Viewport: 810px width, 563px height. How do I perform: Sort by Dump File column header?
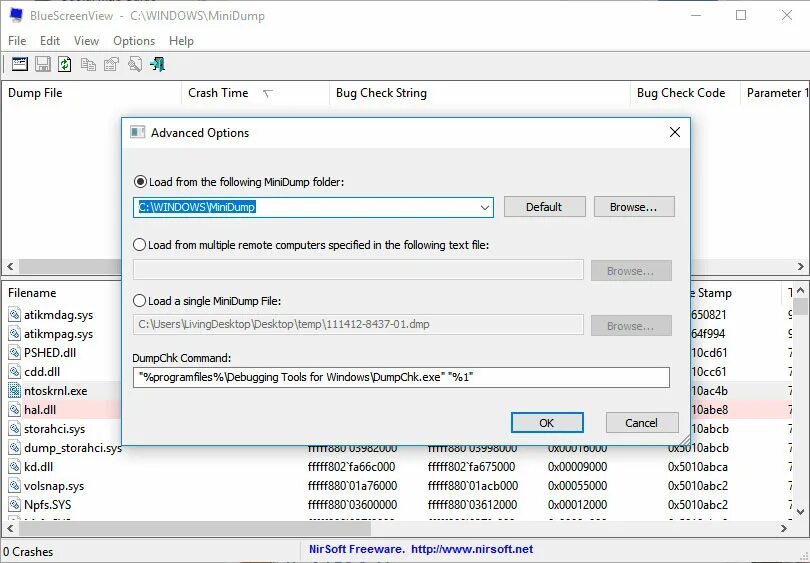(x=91, y=93)
